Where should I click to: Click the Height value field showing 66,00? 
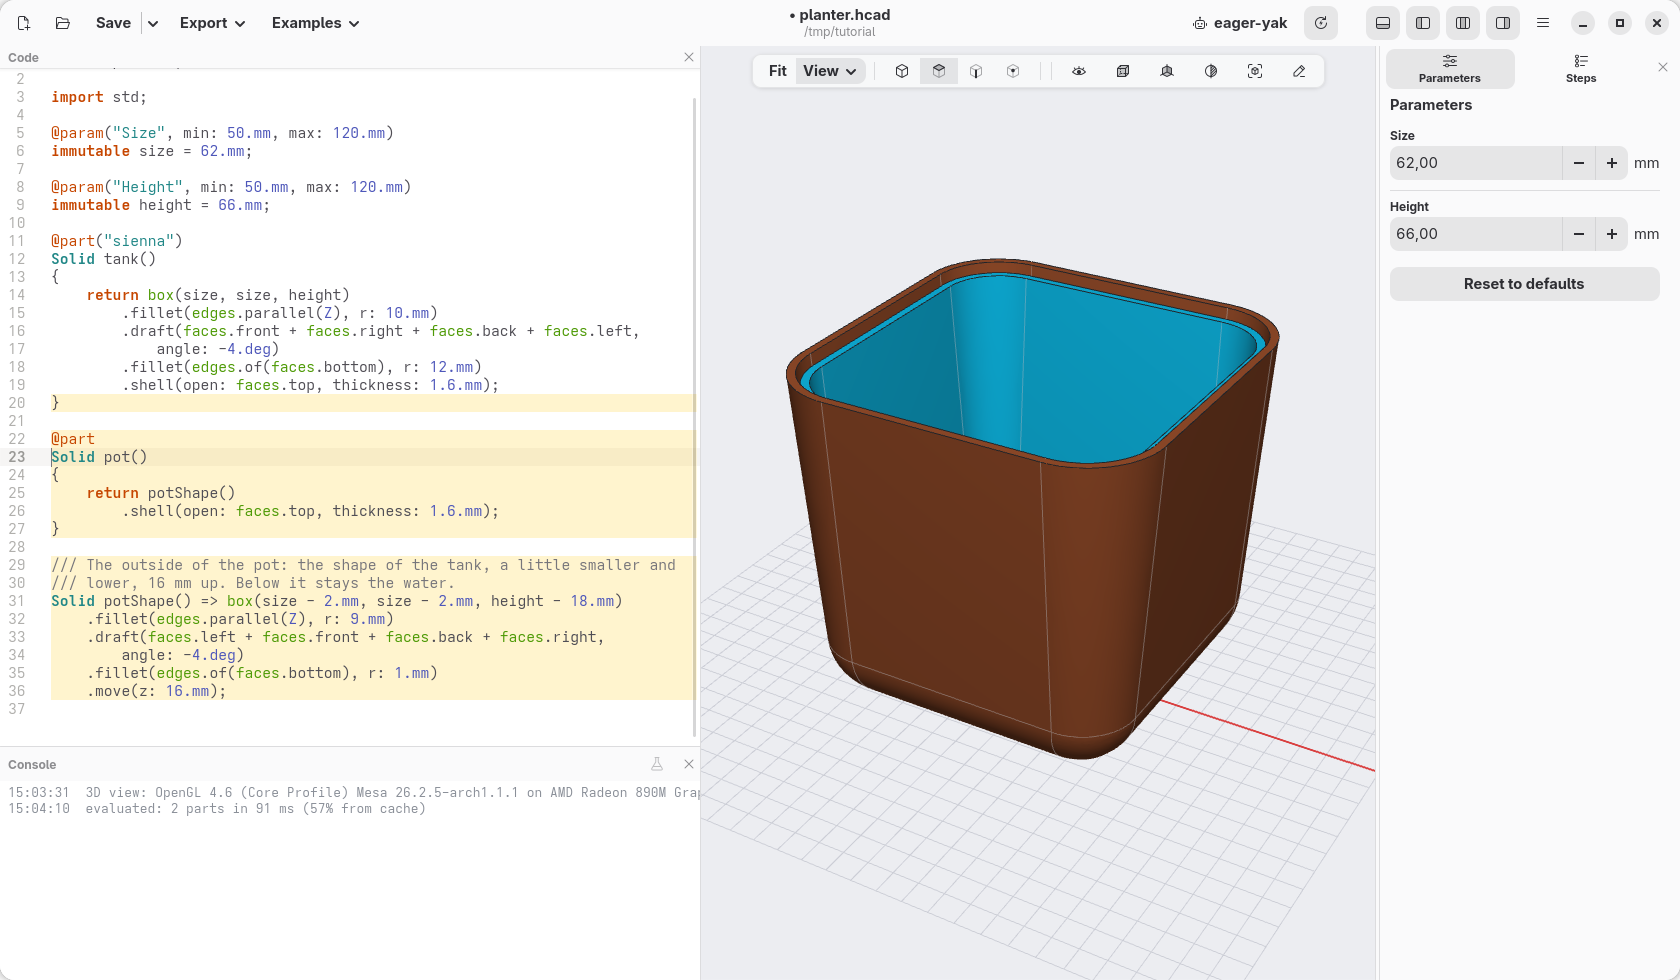coord(1476,234)
